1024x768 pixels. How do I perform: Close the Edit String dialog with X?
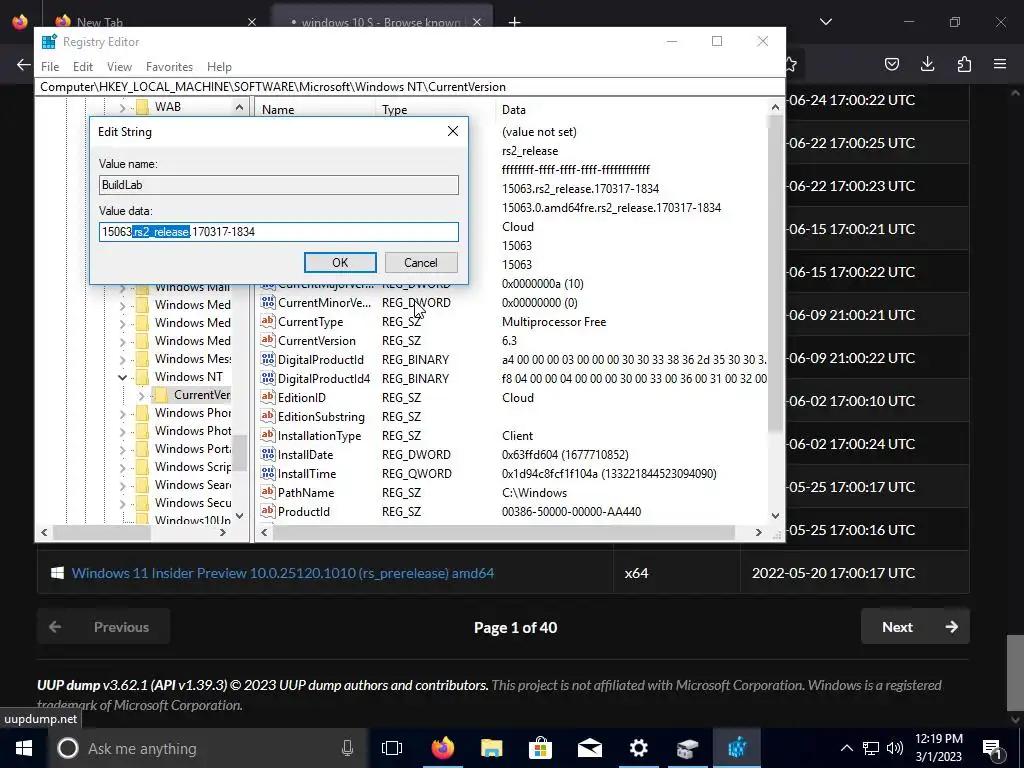click(x=453, y=131)
